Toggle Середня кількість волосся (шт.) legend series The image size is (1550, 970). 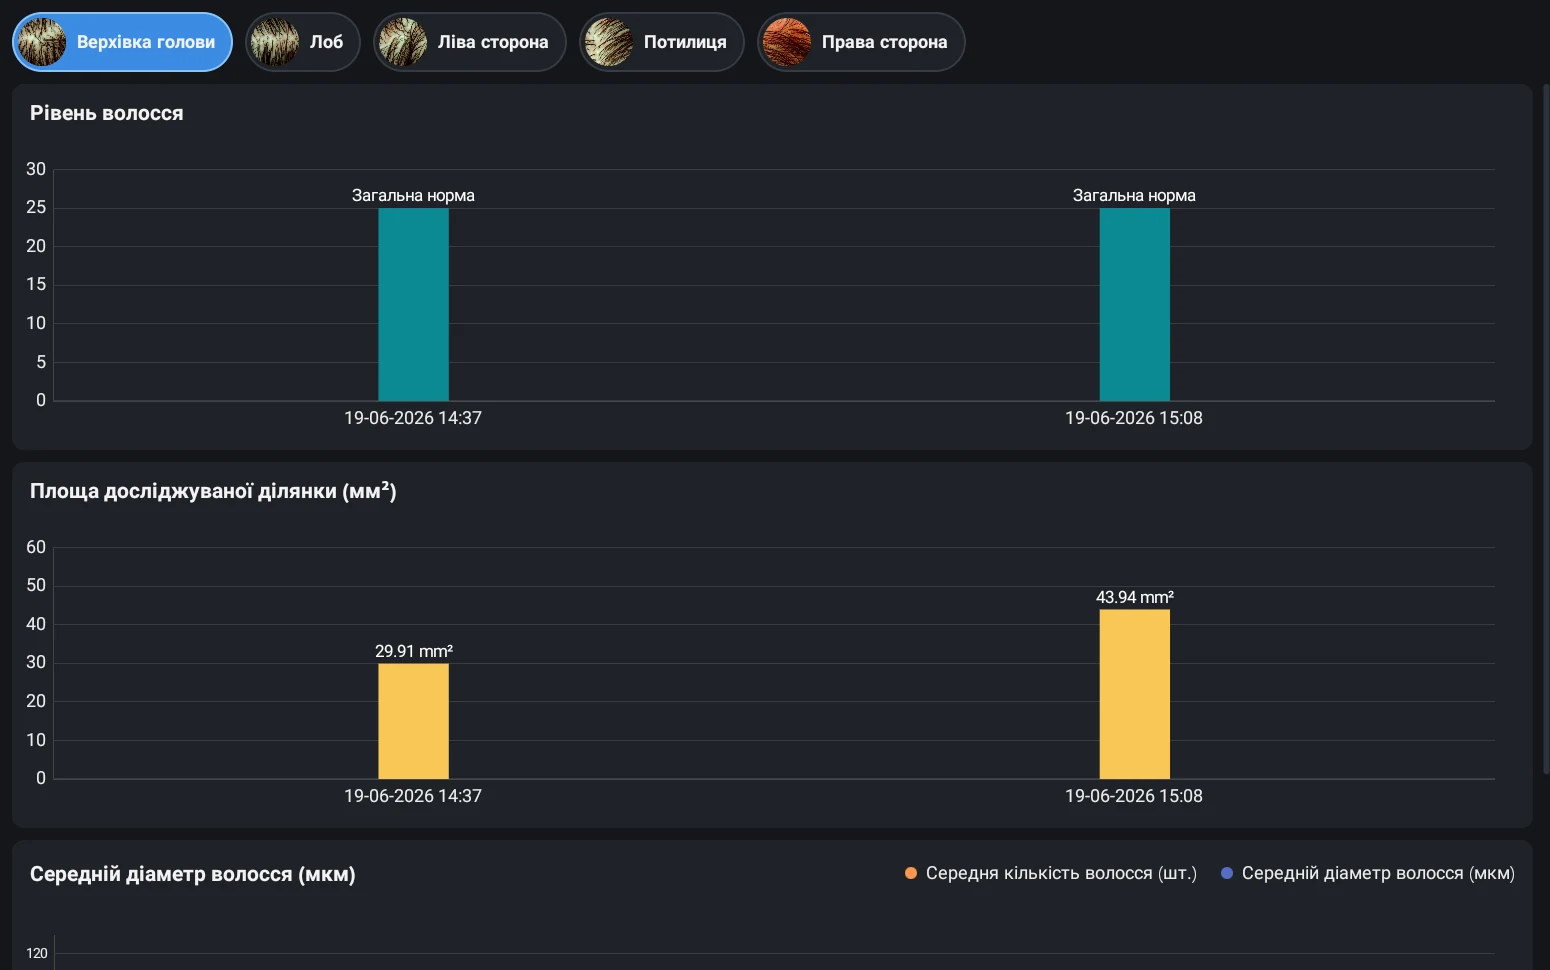pos(1051,873)
